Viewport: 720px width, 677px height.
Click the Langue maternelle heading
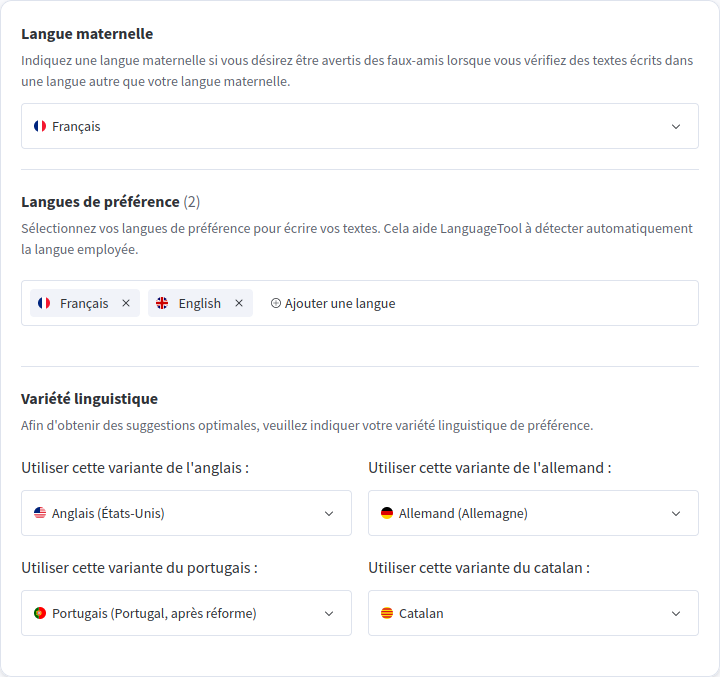tap(87, 34)
